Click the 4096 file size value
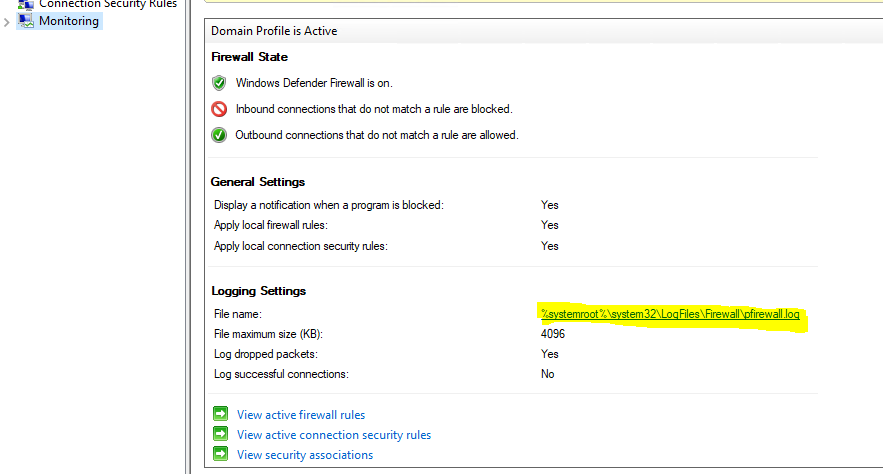The width and height of the screenshot is (883, 474). (x=552, y=334)
